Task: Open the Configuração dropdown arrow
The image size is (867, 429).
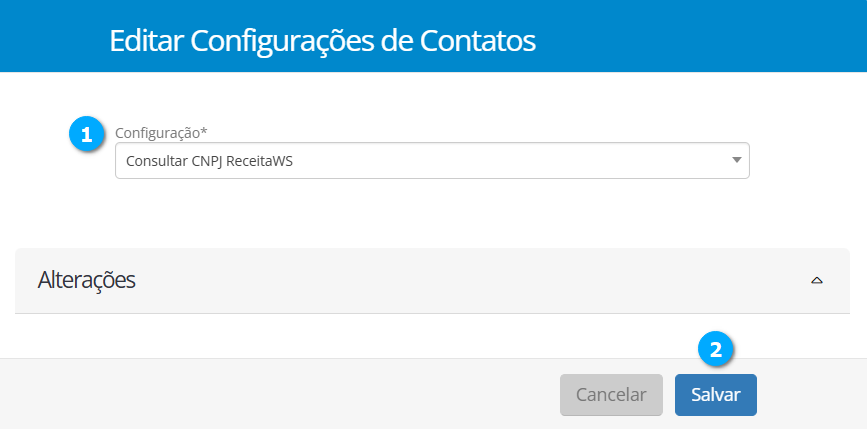Action: [x=736, y=160]
